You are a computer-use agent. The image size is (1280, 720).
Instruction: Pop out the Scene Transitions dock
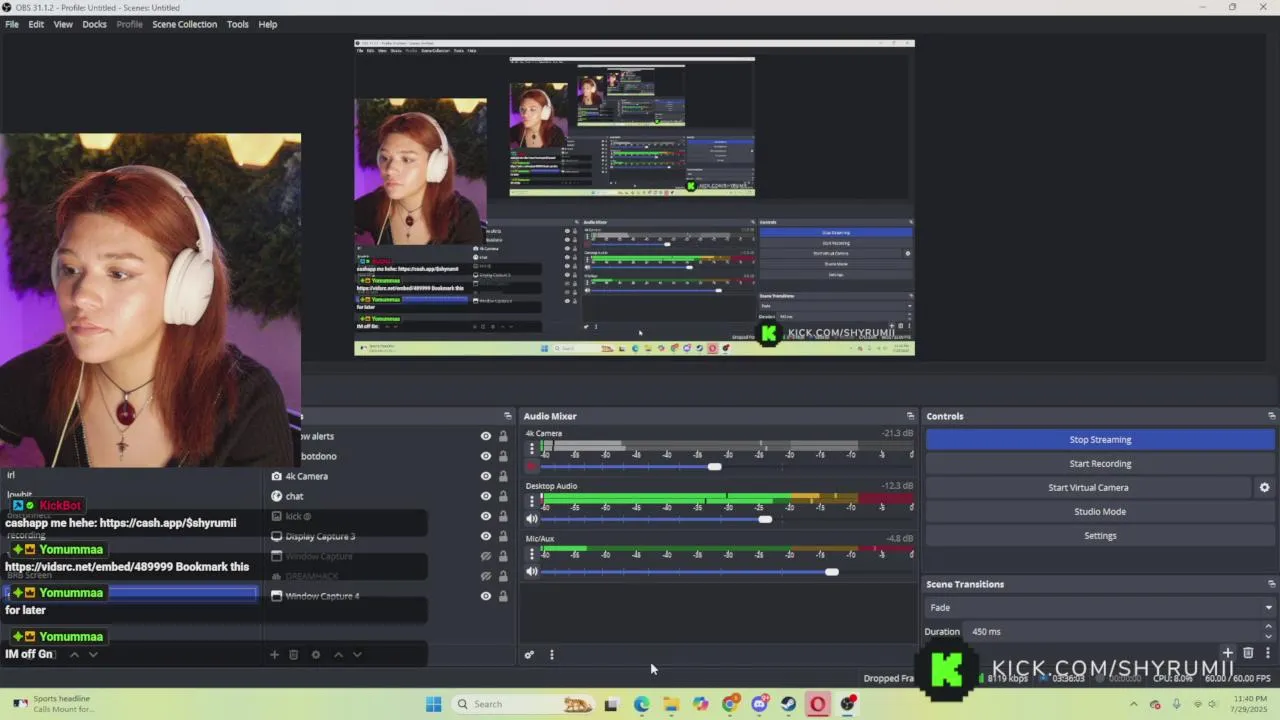(x=1271, y=584)
